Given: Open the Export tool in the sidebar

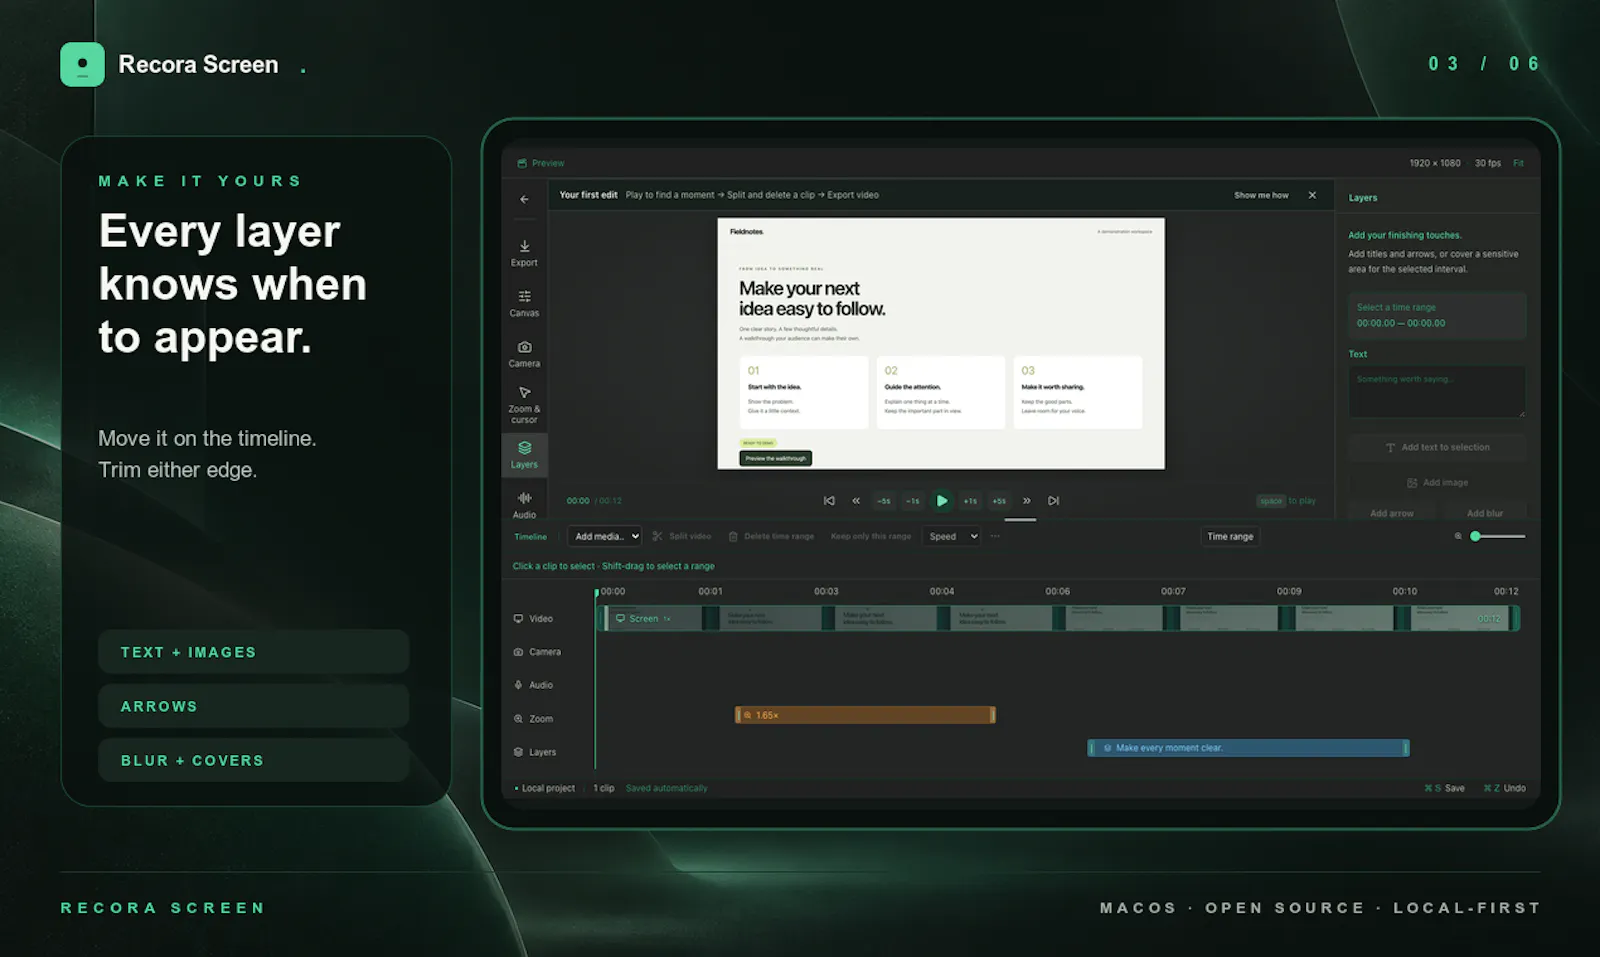Looking at the screenshot, I should point(524,253).
